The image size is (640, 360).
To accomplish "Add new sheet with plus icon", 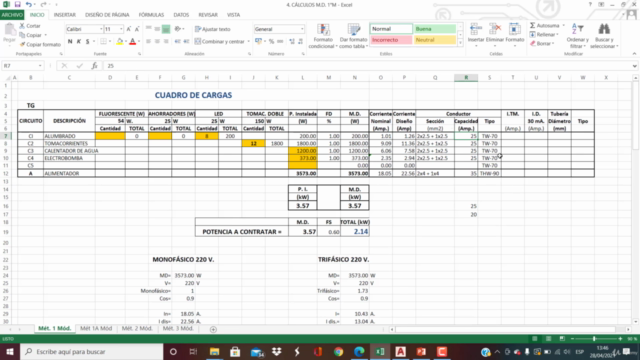I will (213, 329).
